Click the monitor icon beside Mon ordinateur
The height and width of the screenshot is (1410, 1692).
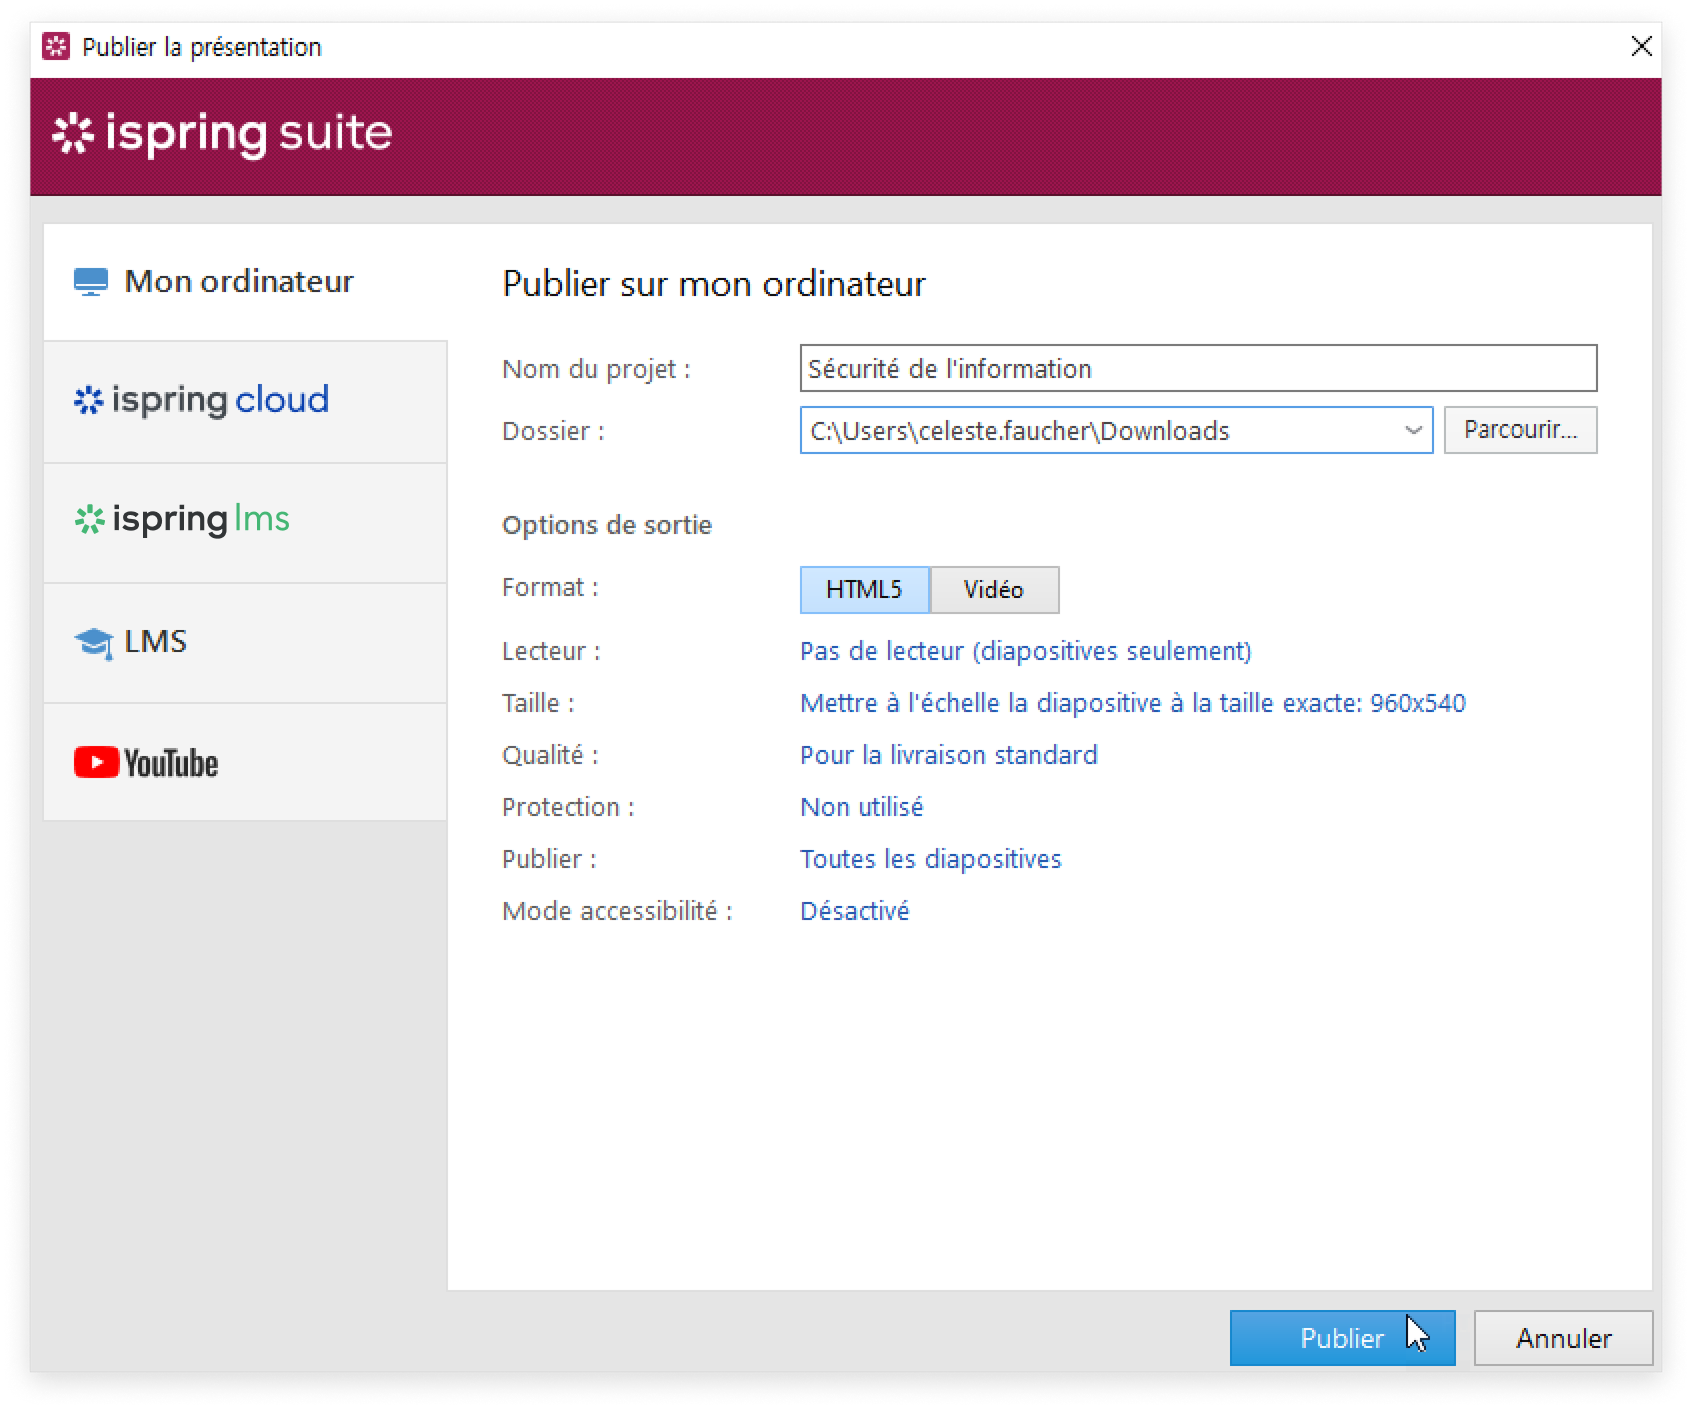91,282
